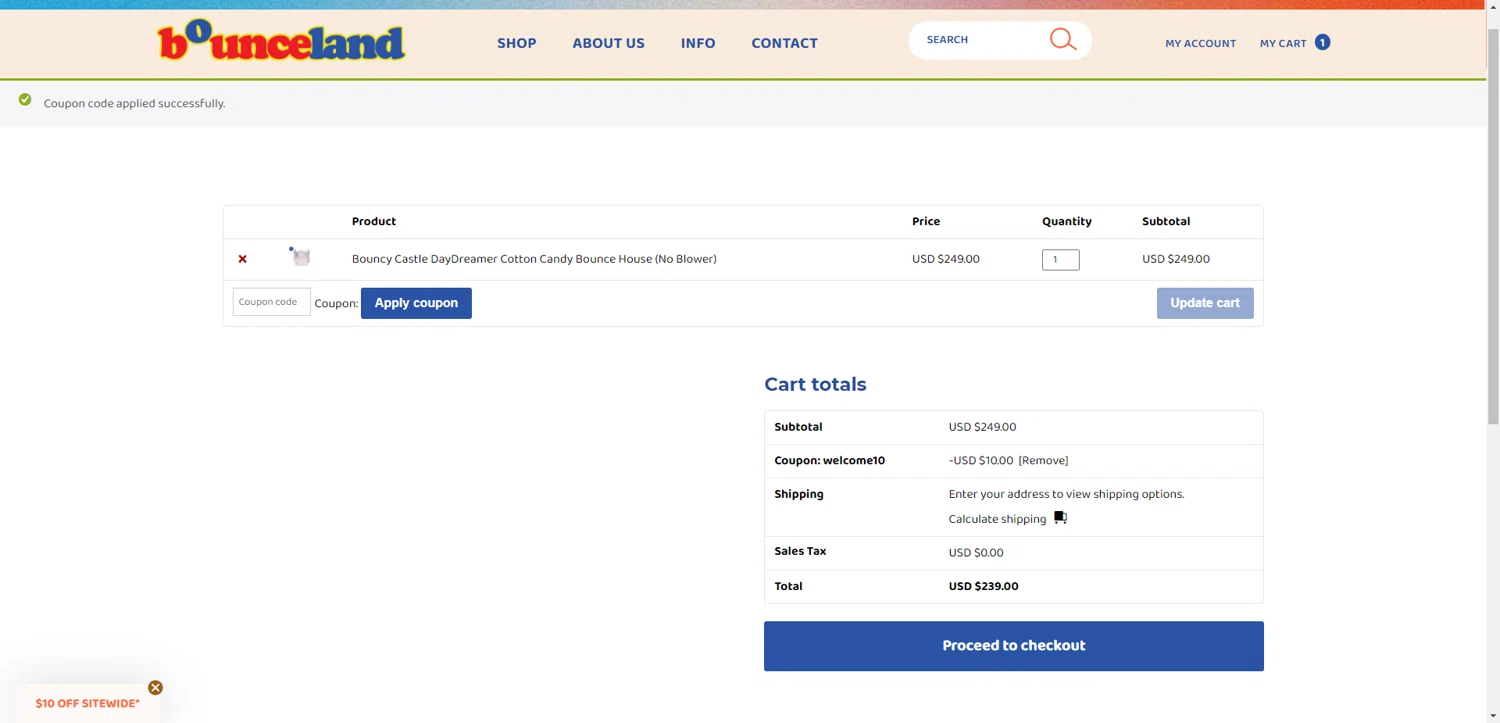Click the Update cart button
The image size is (1500, 723).
(x=1205, y=303)
